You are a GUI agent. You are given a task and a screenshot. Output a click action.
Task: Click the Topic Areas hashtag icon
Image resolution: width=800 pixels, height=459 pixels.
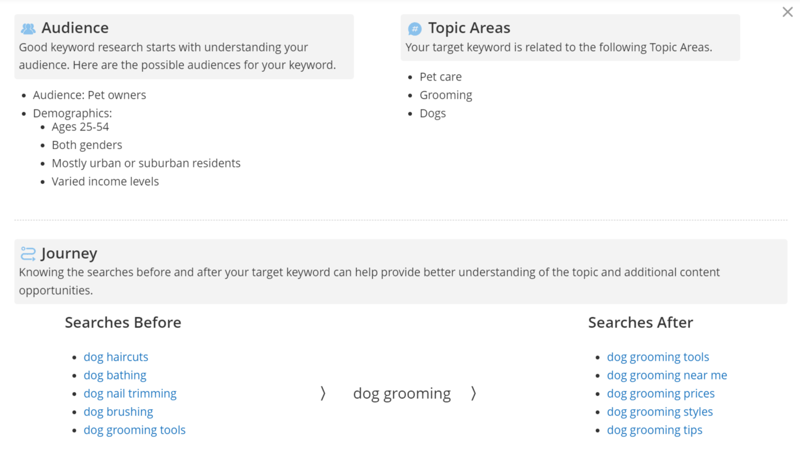[x=415, y=29]
